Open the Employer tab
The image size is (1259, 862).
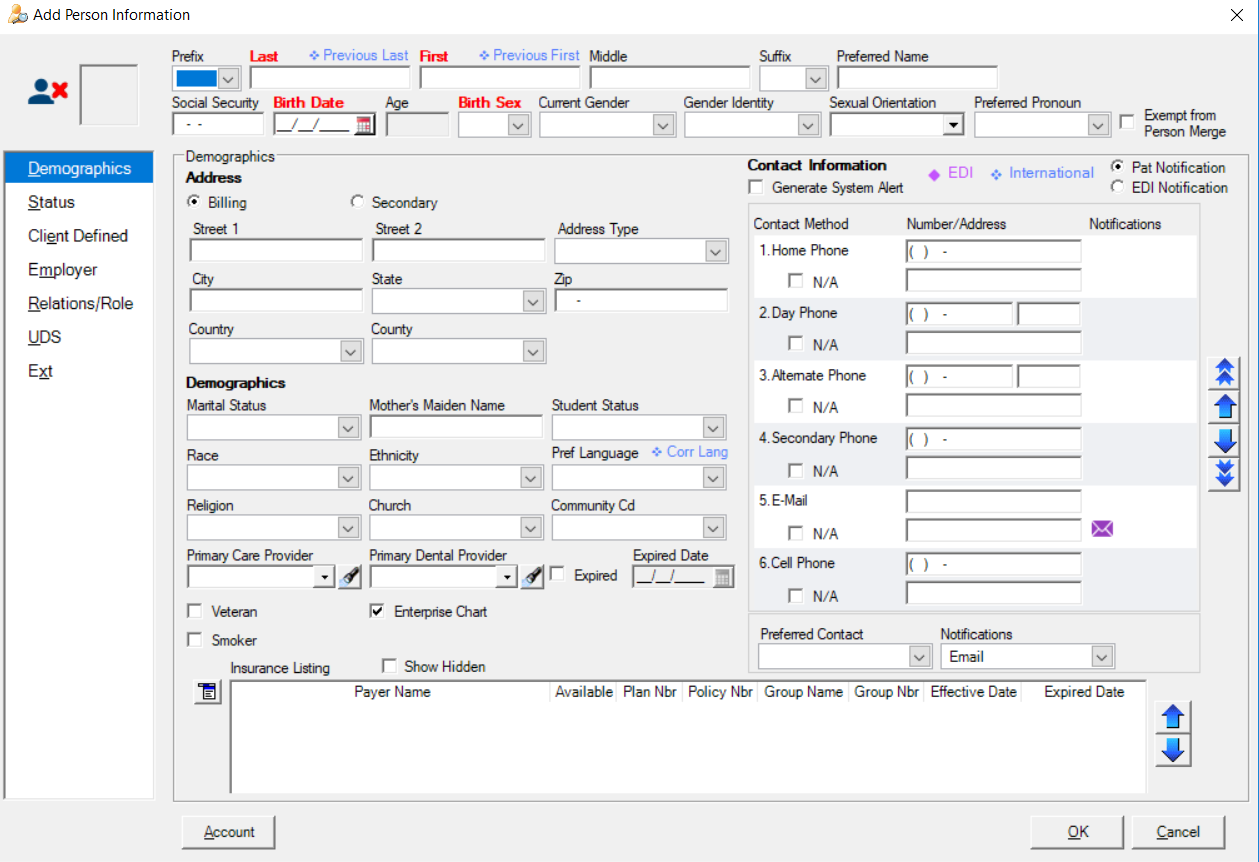pyautogui.click(x=63, y=270)
